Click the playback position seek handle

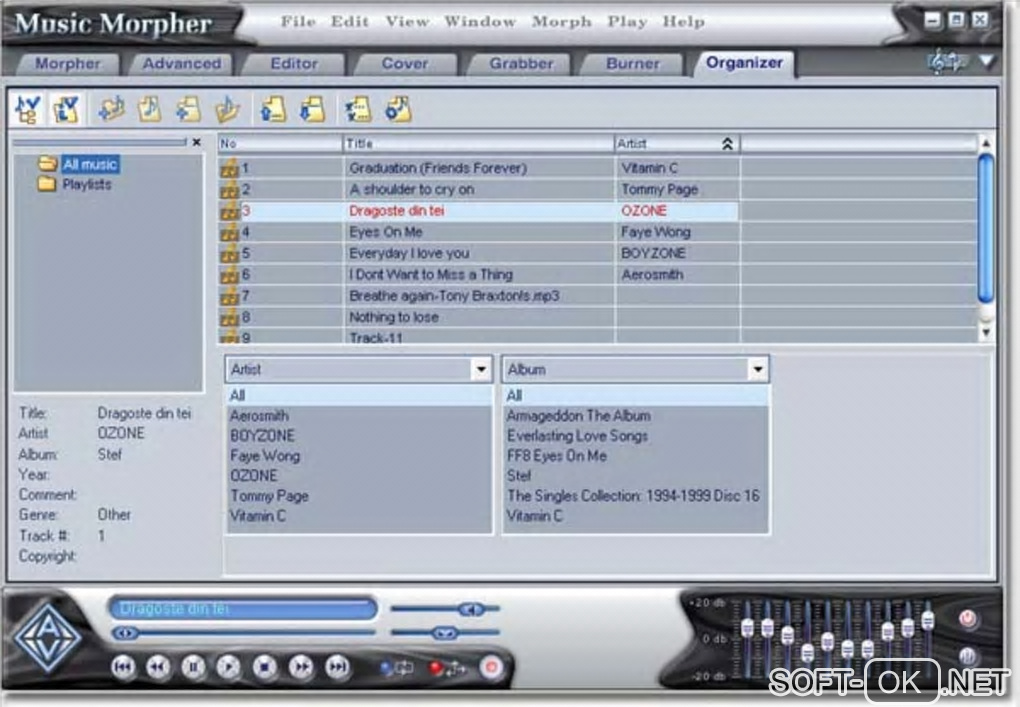pyautogui.click(x=126, y=633)
